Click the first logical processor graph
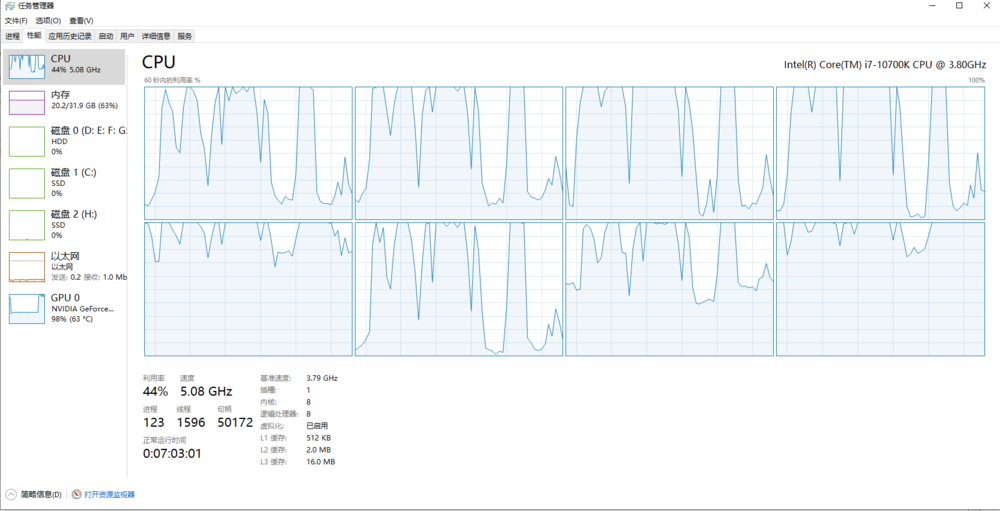This screenshot has height=511, width=1000. click(x=248, y=153)
